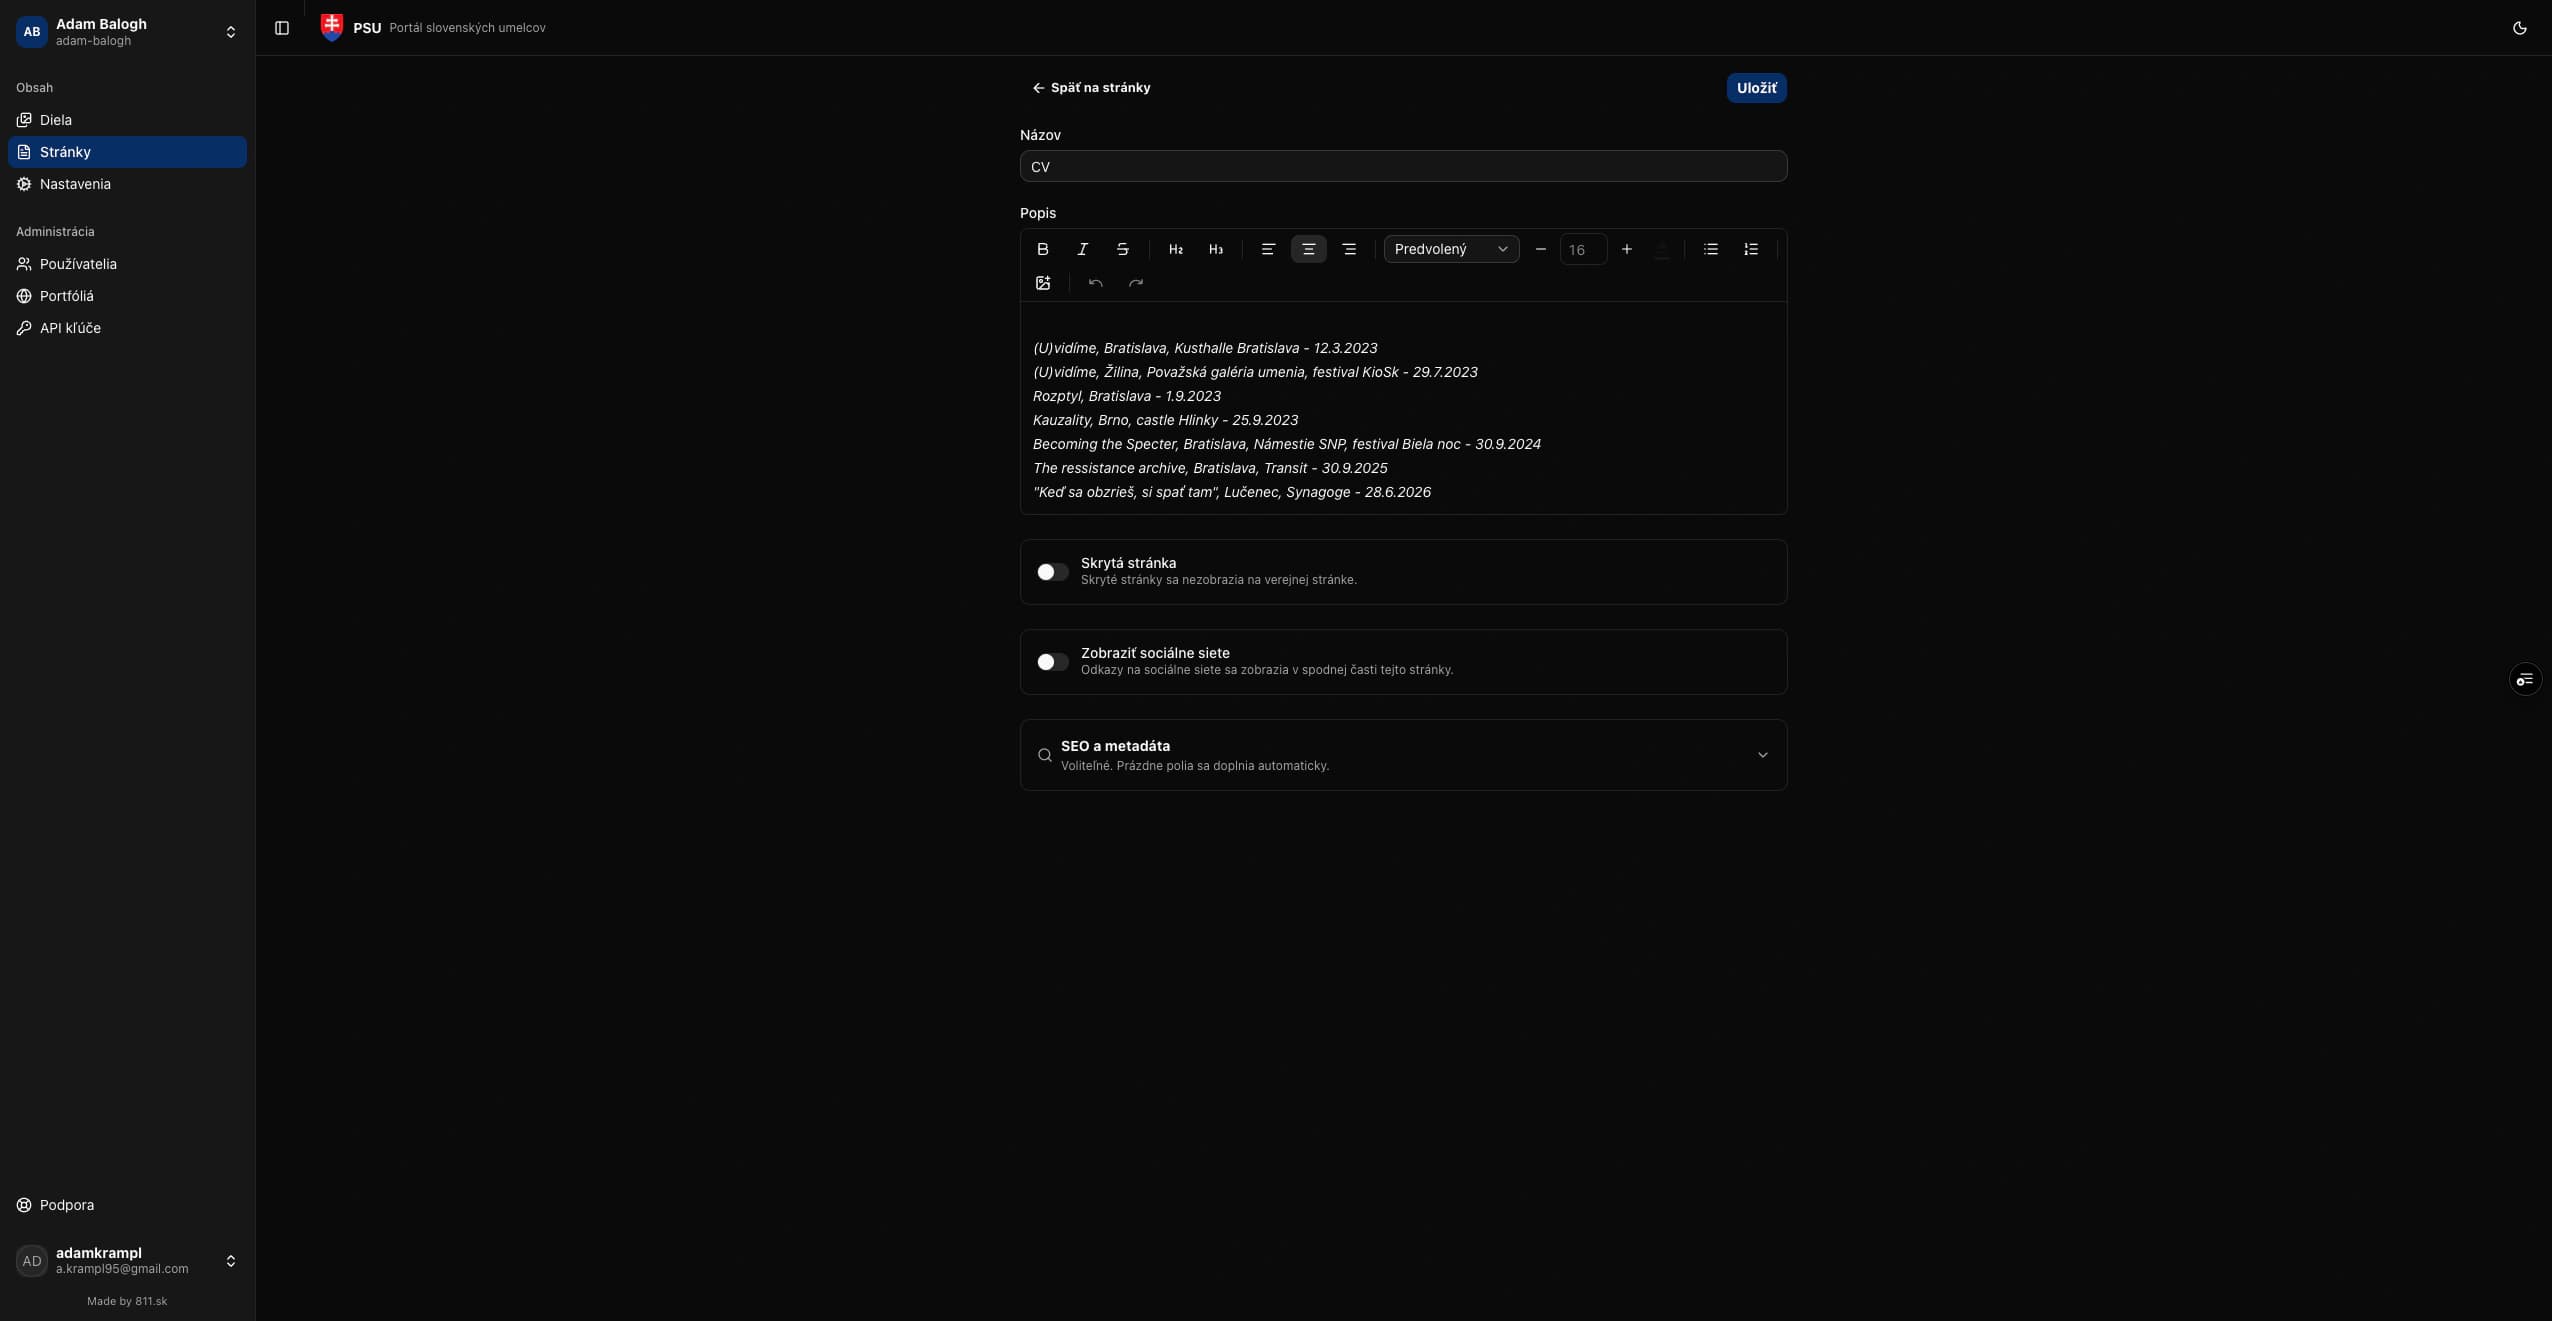Open Nastavenia in the sidebar
The image size is (2552, 1321).
point(127,184)
